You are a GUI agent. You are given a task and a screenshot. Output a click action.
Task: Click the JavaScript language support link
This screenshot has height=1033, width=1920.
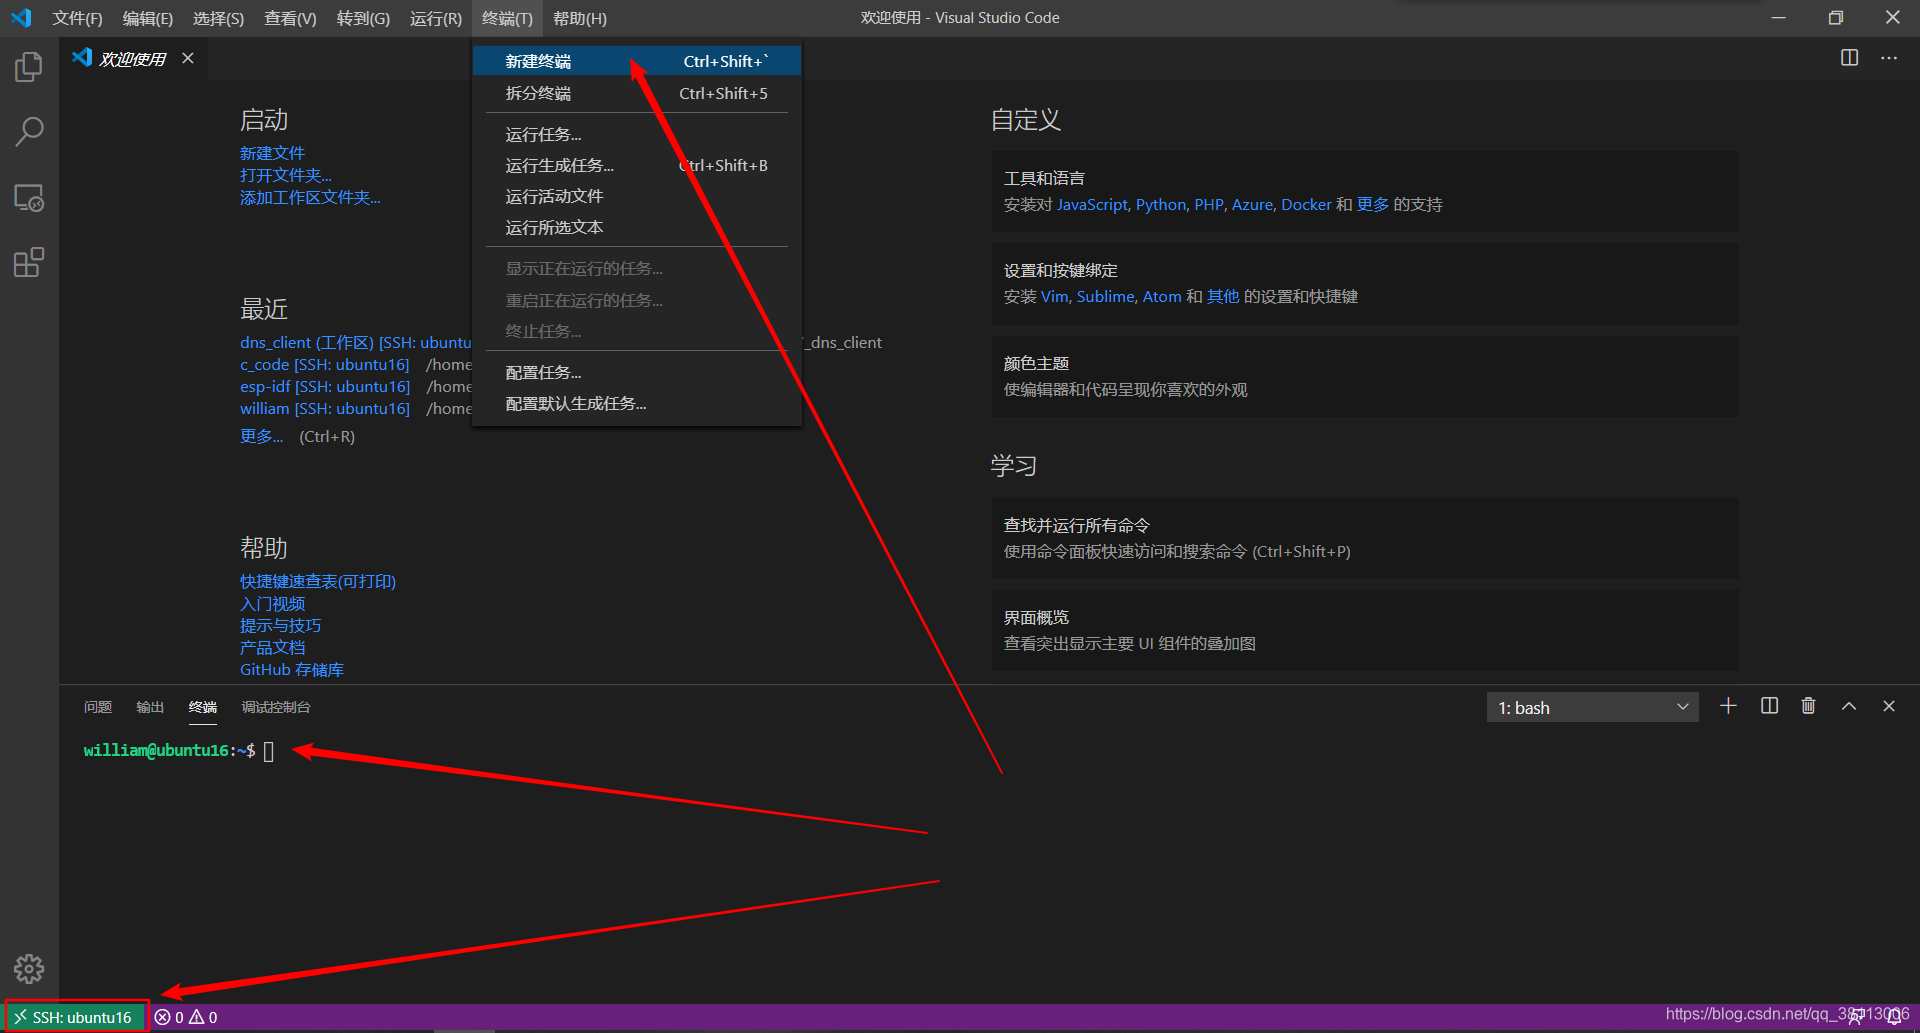tap(1092, 204)
